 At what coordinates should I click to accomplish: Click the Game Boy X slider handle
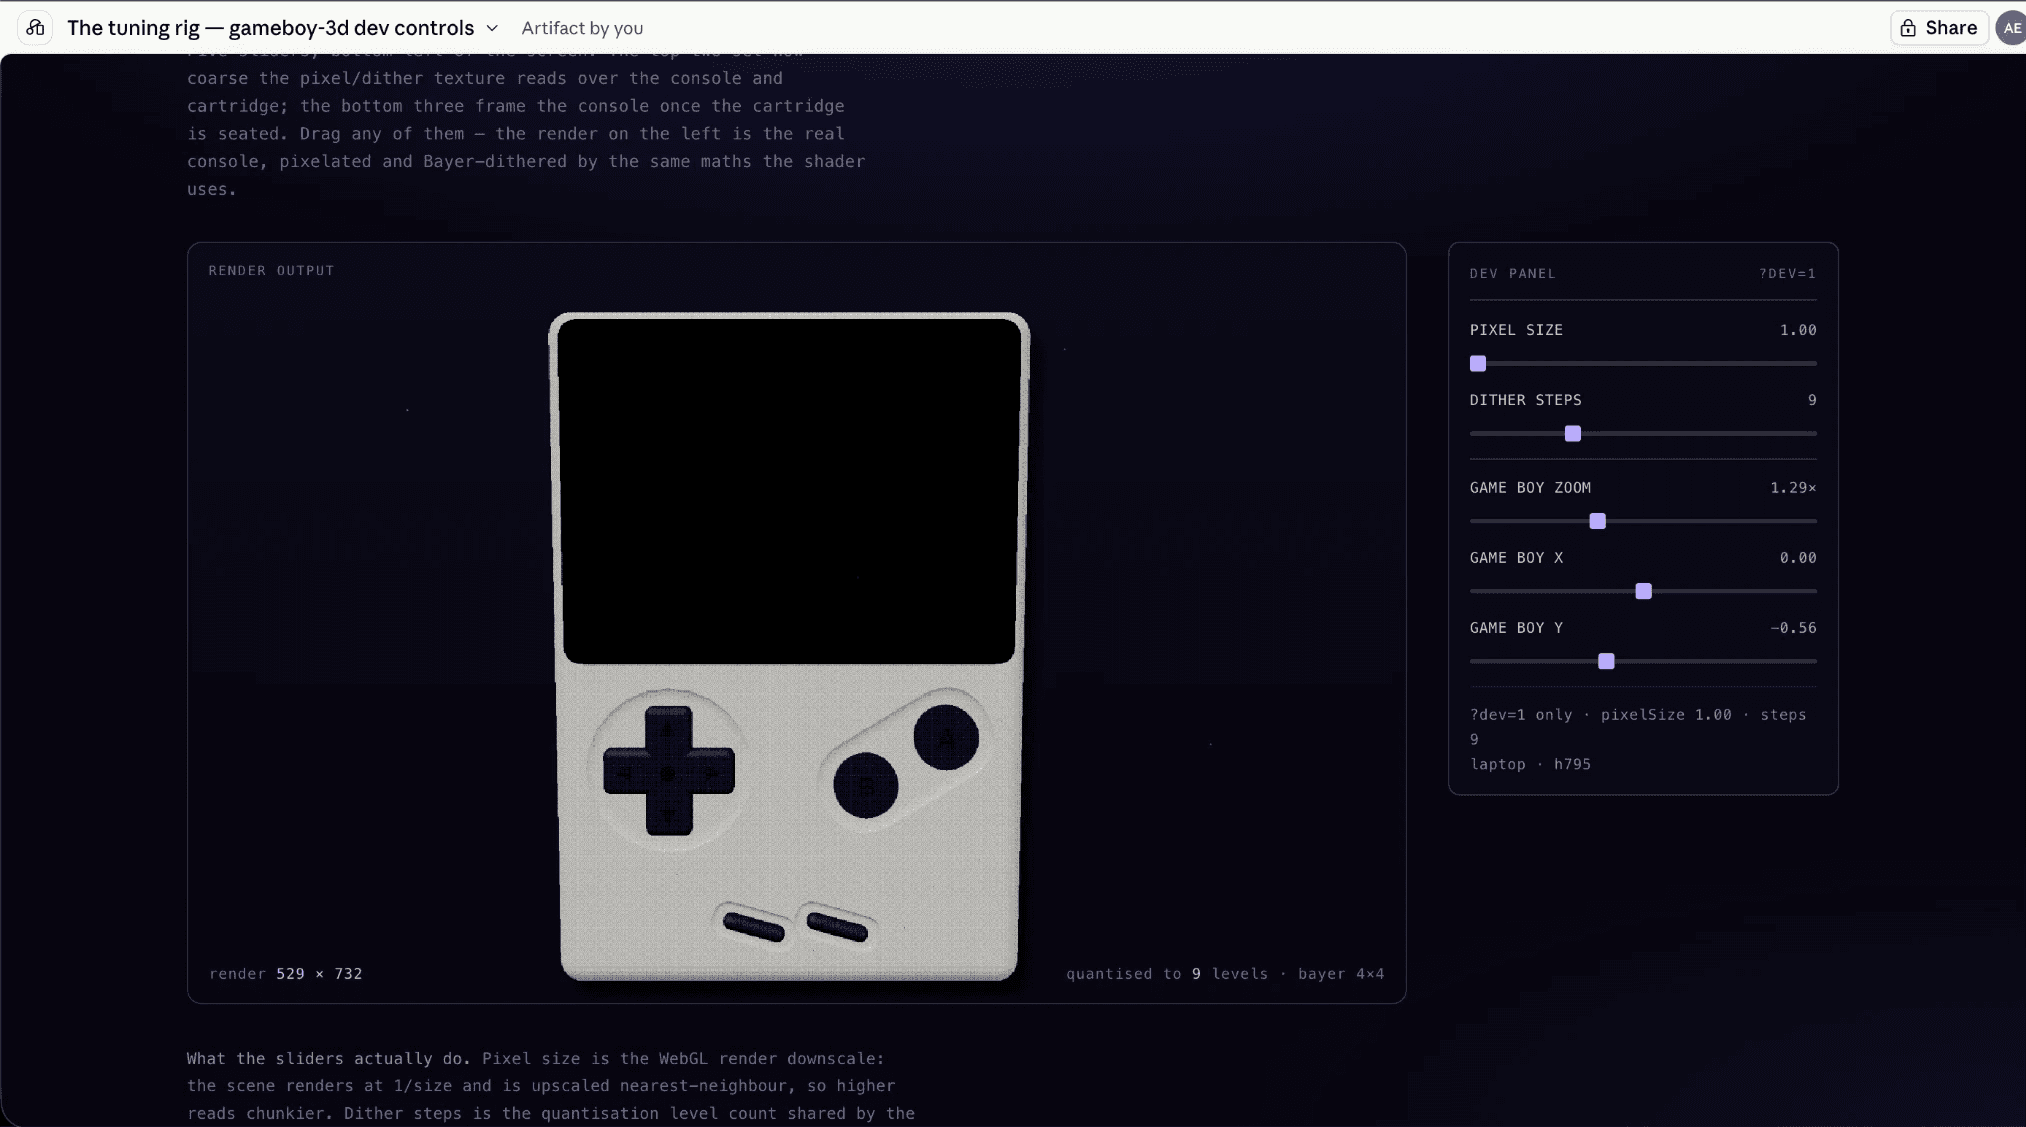point(1644,592)
